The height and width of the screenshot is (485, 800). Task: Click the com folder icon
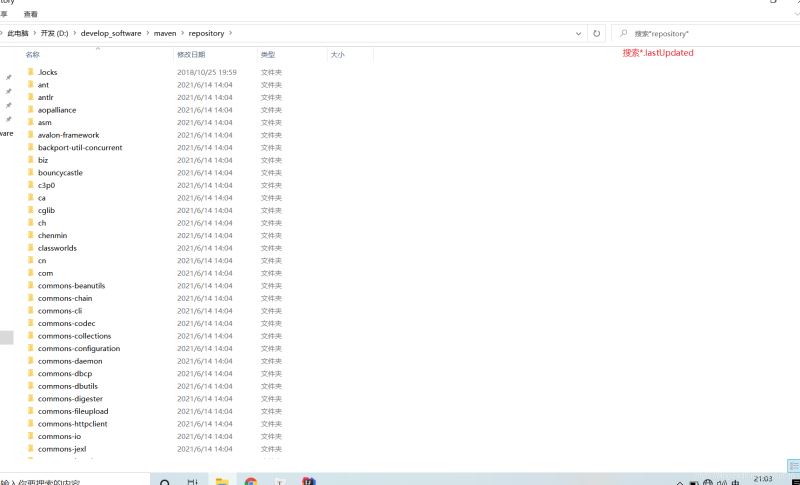pos(31,273)
